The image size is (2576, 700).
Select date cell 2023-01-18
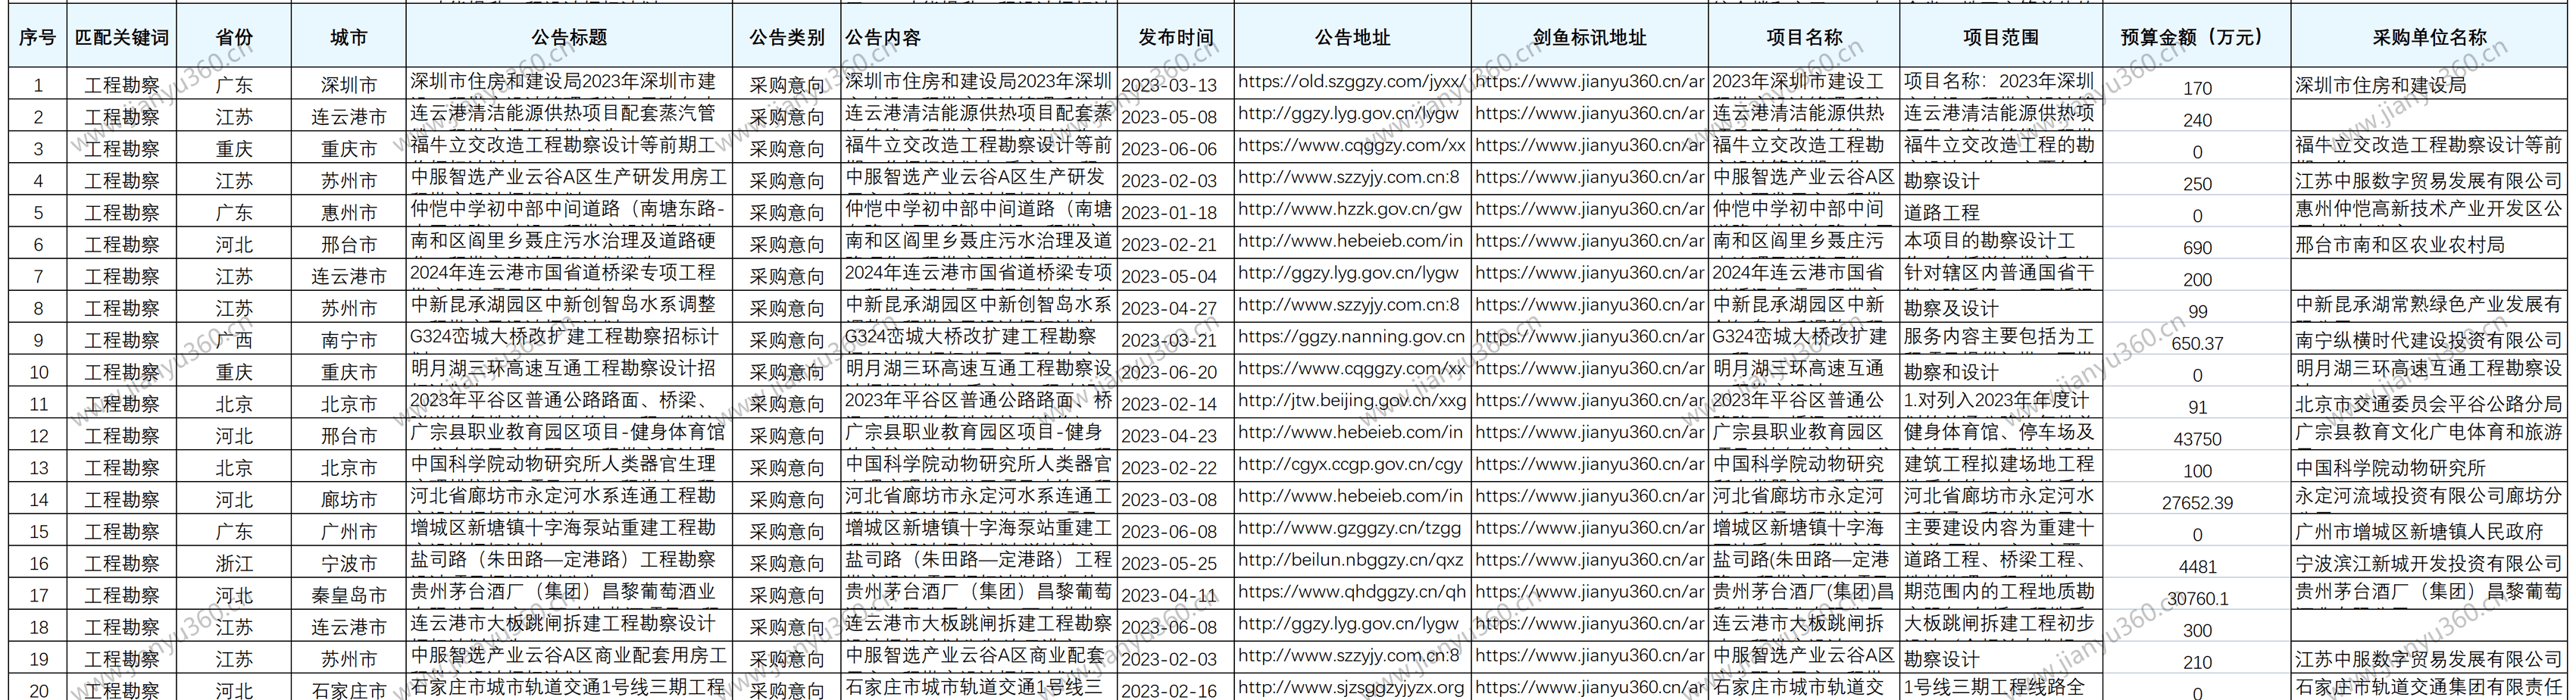click(x=1176, y=213)
